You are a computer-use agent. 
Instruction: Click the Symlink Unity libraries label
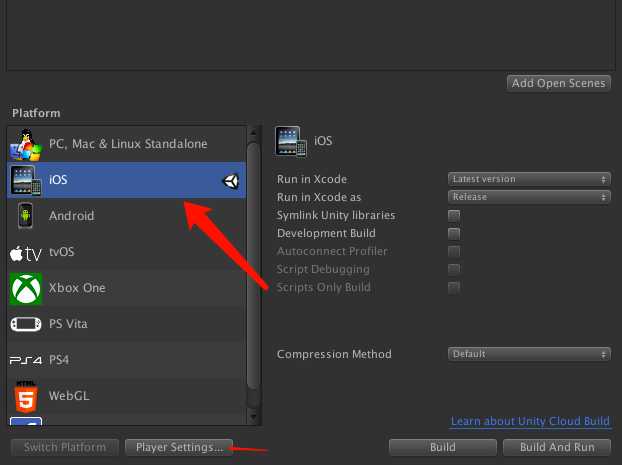point(336,215)
